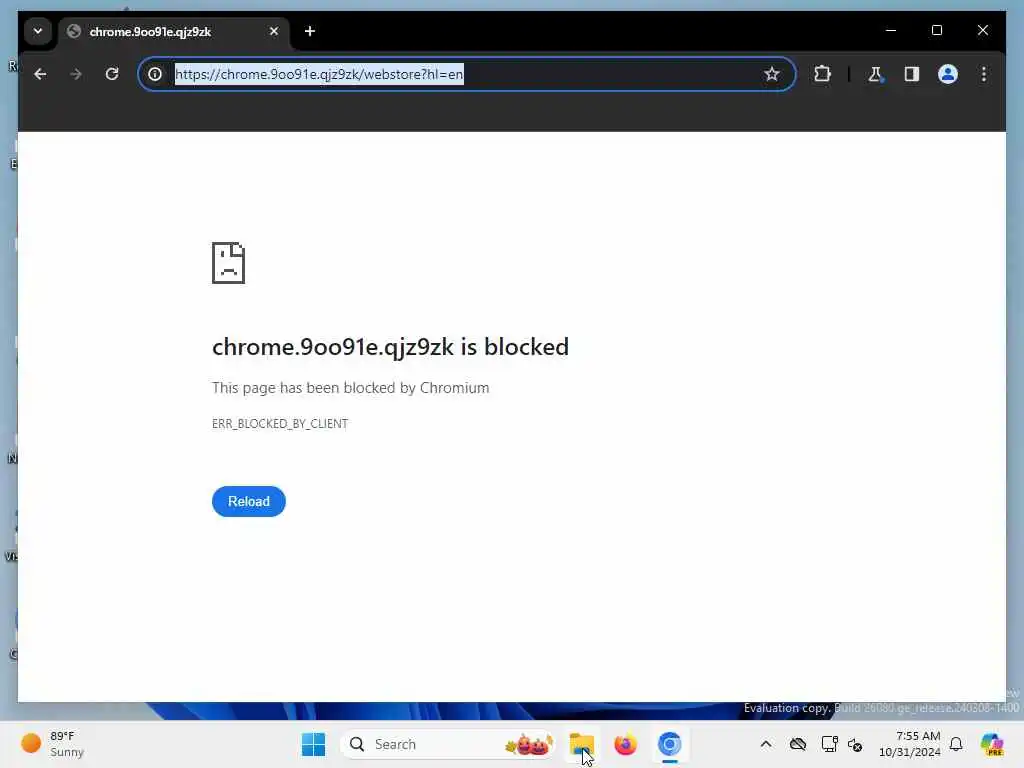Screen dimensions: 1024x768
Task: Click 'This page has been blocked by Chromium' text
Action: click(x=351, y=388)
